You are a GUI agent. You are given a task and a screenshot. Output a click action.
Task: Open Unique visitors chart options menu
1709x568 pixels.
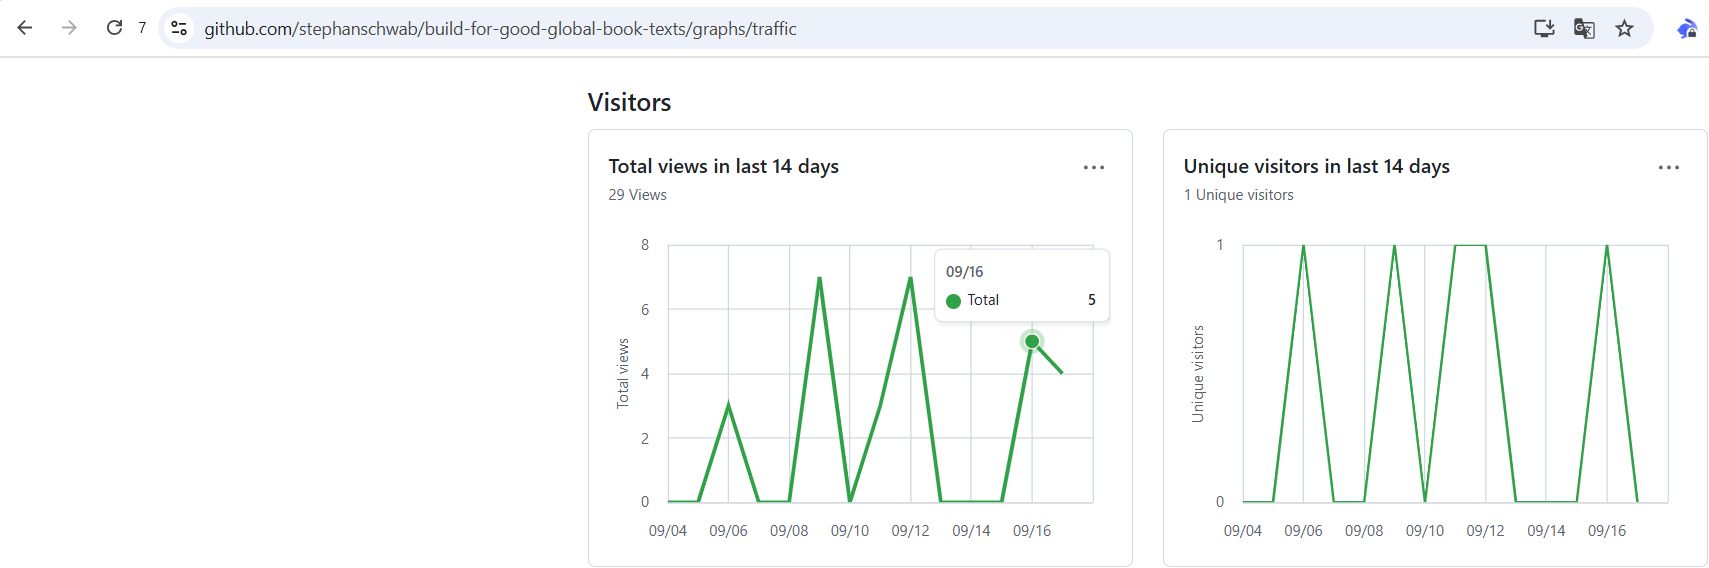coord(1668,167)
